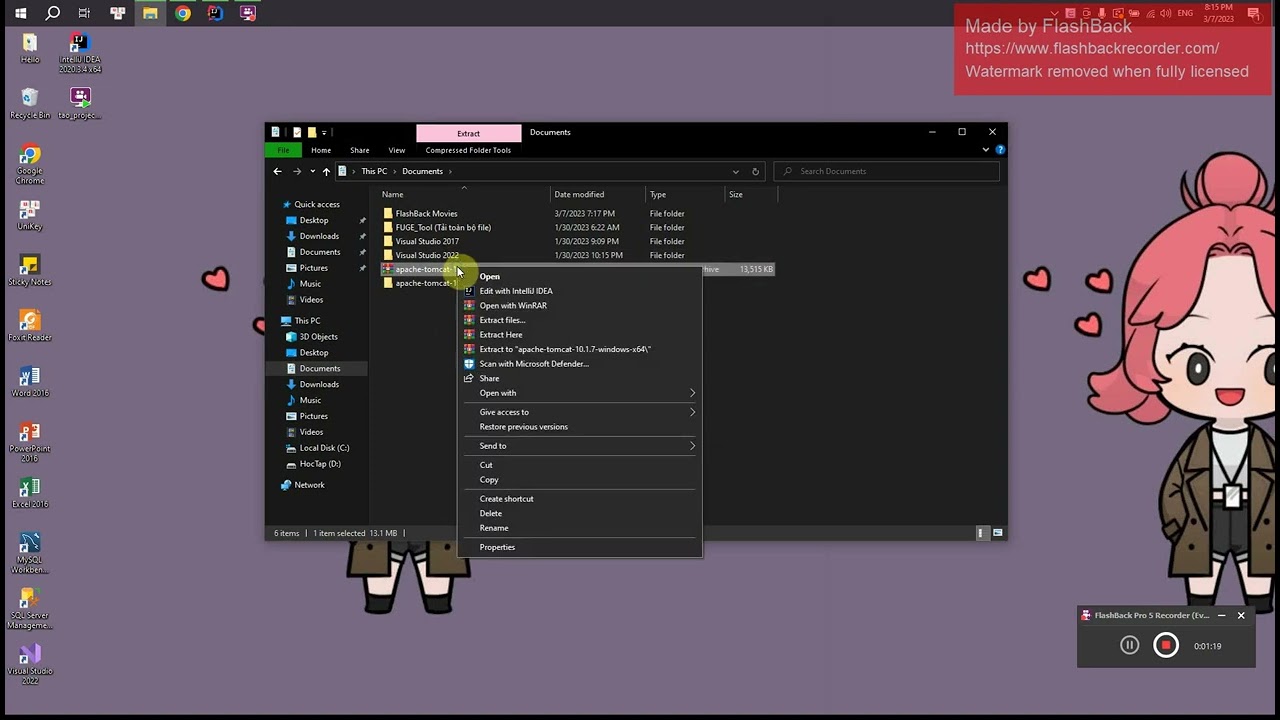Select the Google Chrome desktop shortcut
This screenshot has width=1280, height=720.
coord(30,164)
